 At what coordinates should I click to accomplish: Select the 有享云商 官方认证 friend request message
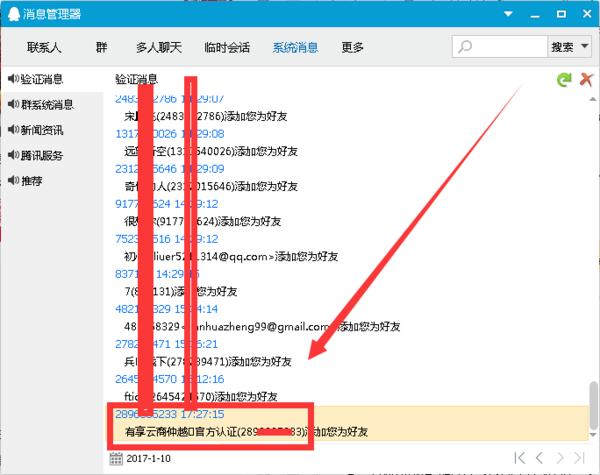pyautogui.click(x=246, y=432)
